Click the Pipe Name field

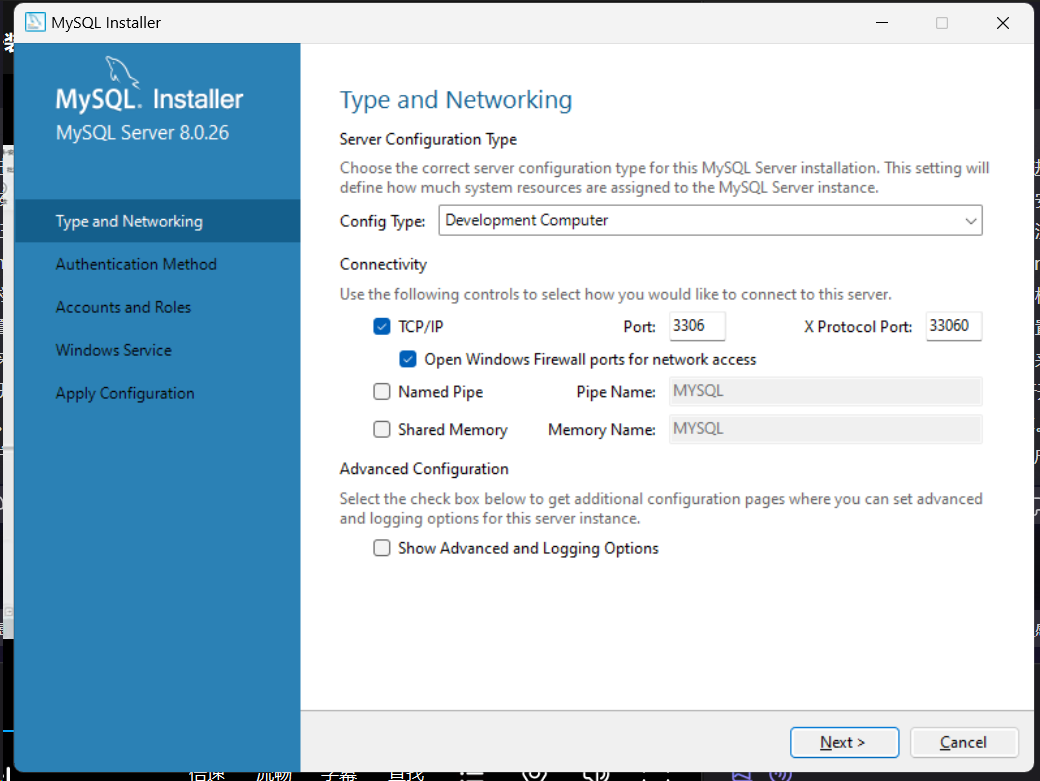[826, 391]
